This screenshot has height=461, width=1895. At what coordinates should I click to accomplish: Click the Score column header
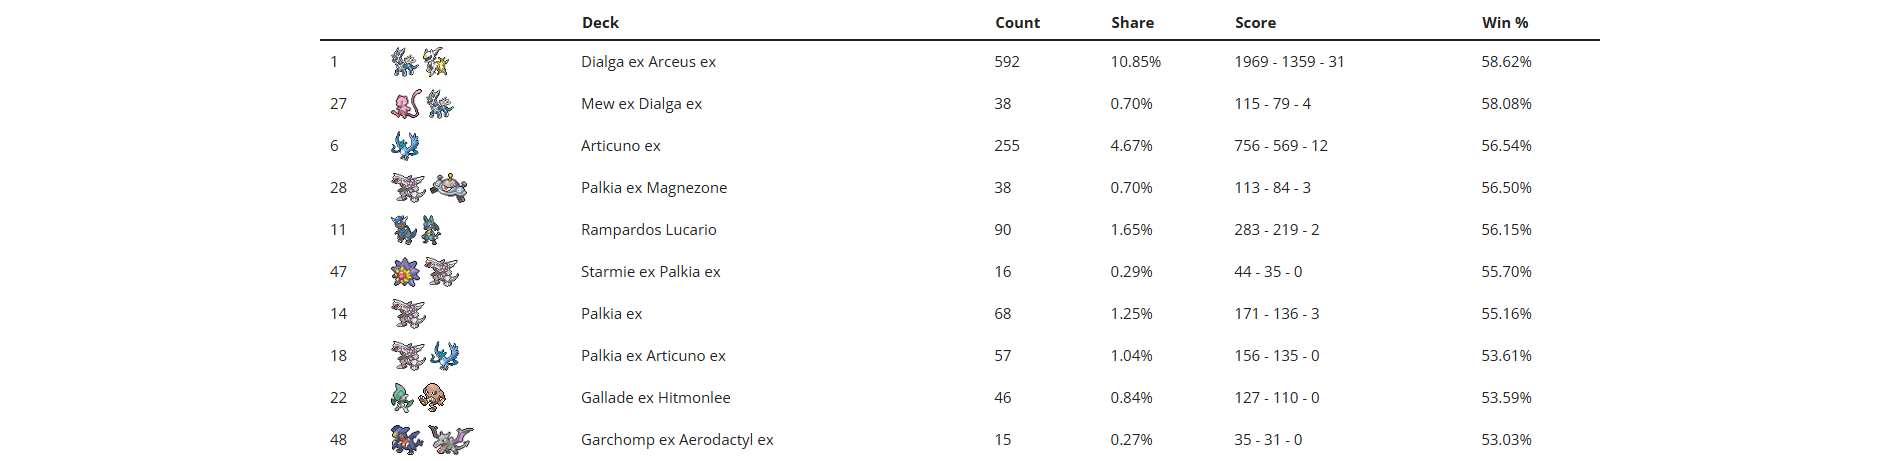coord(1255,22)
